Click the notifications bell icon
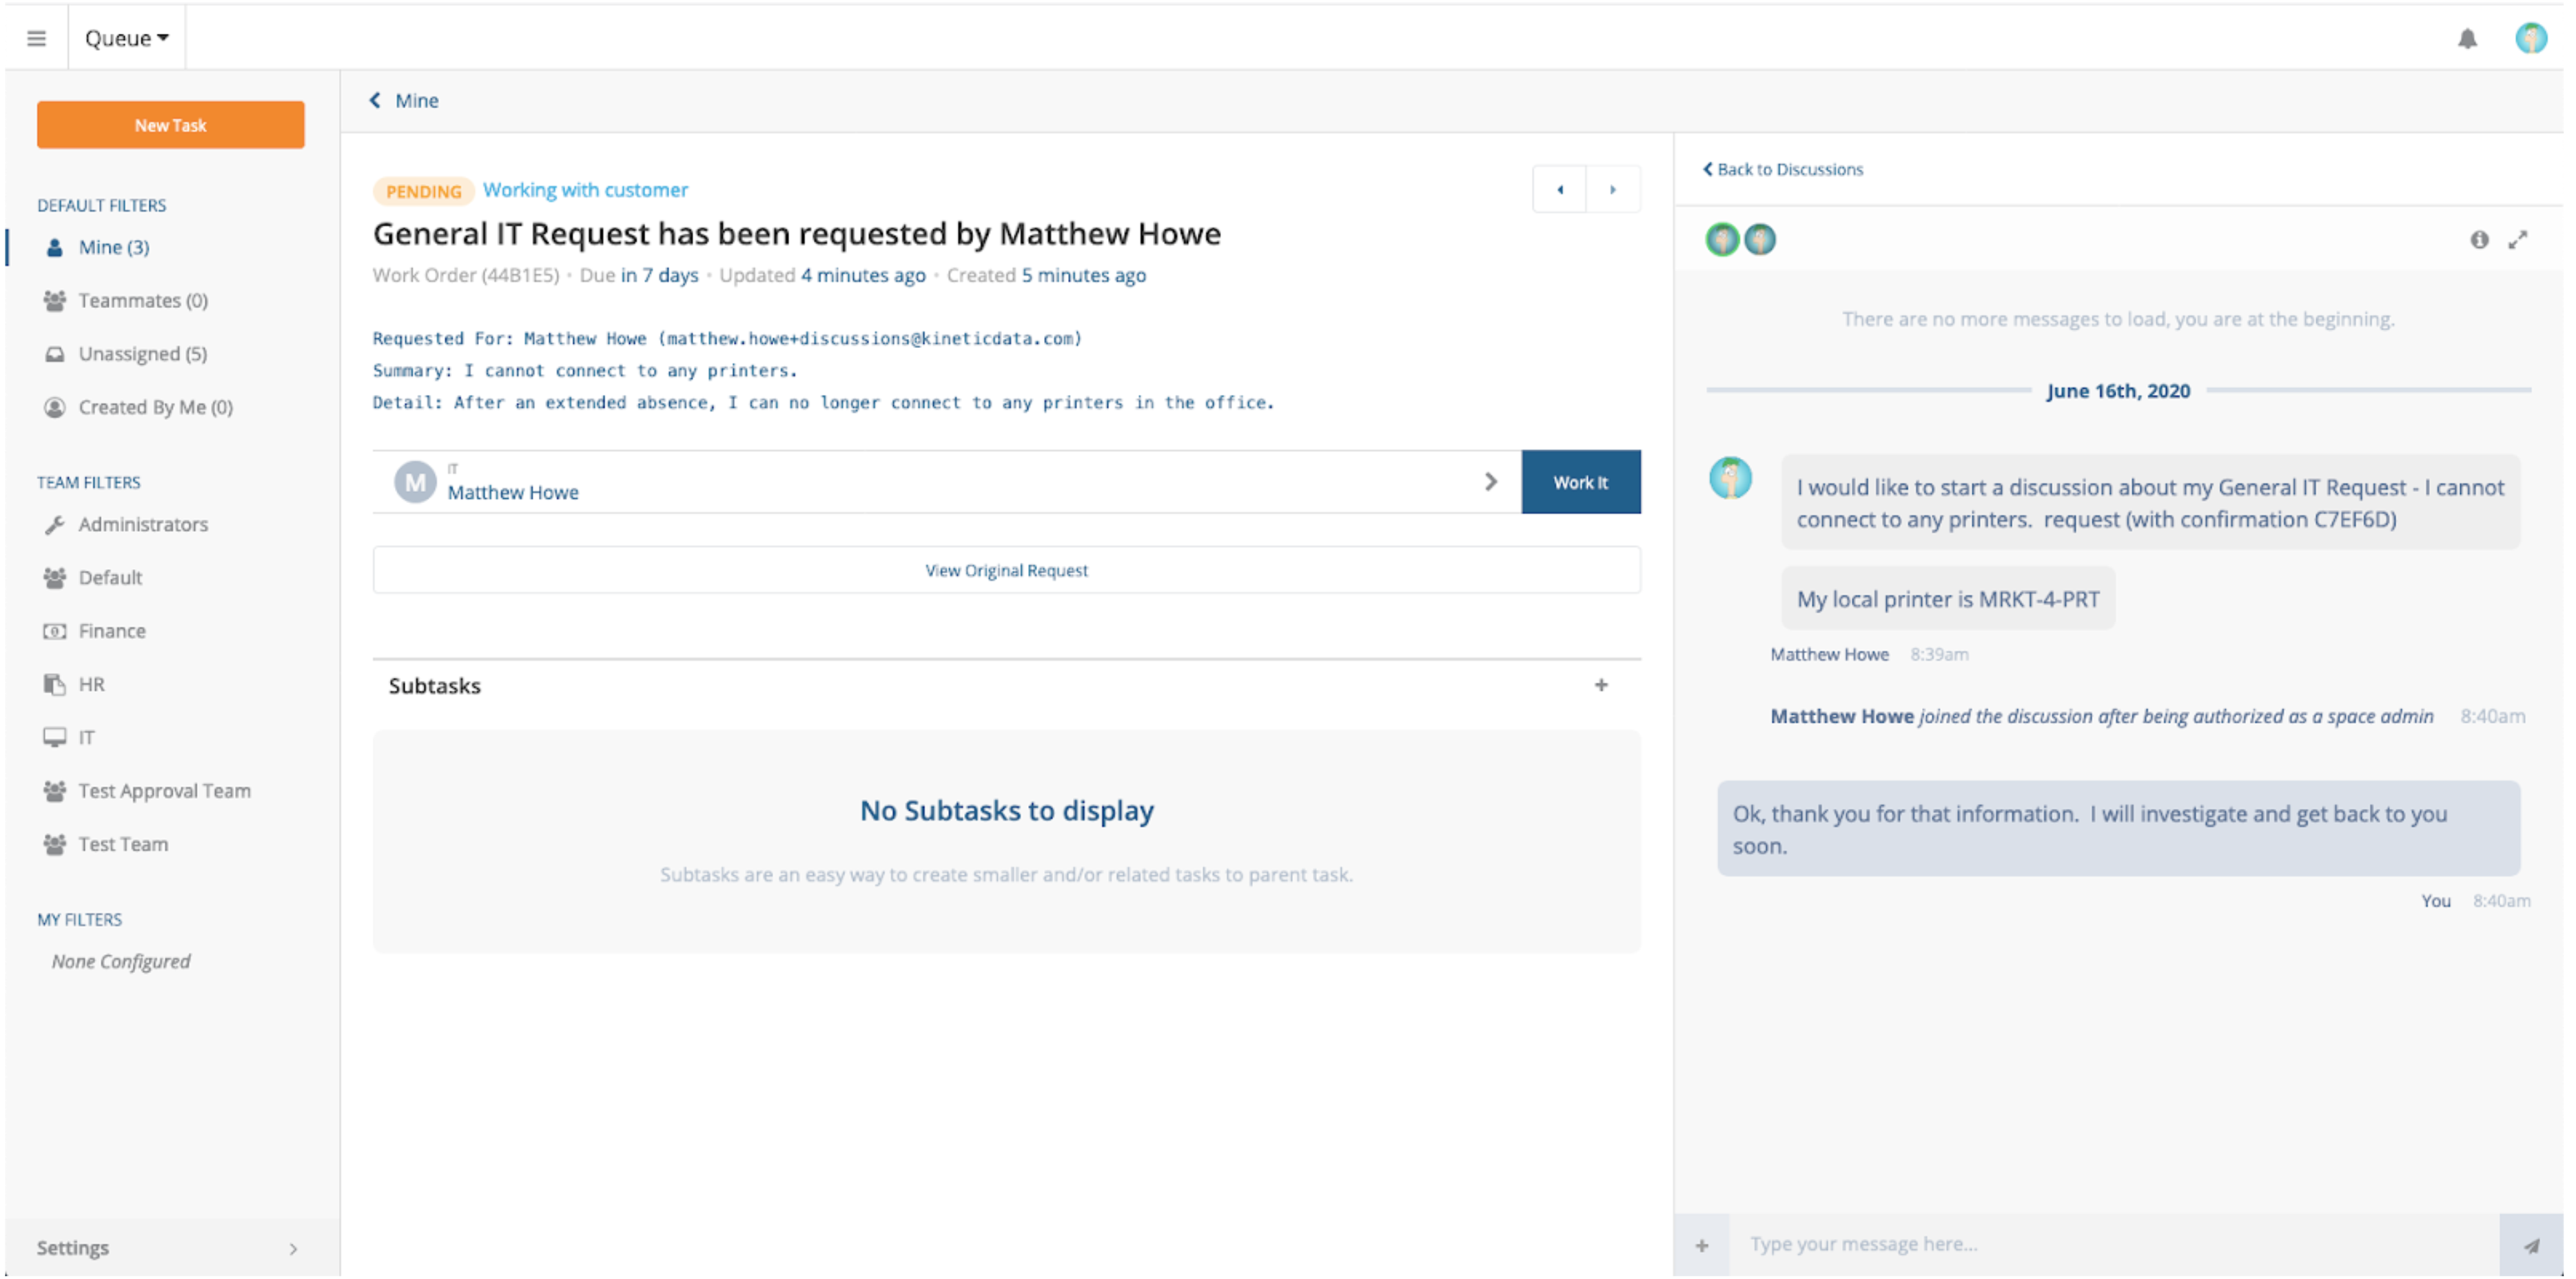The height and width of the screenshot is (1279, 2576). click(2467, 39)
